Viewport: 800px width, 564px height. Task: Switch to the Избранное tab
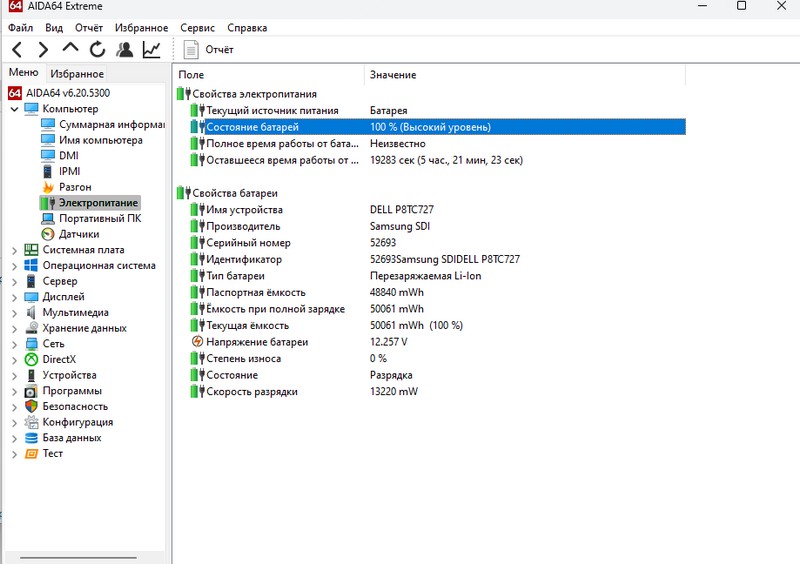(77, 73)
